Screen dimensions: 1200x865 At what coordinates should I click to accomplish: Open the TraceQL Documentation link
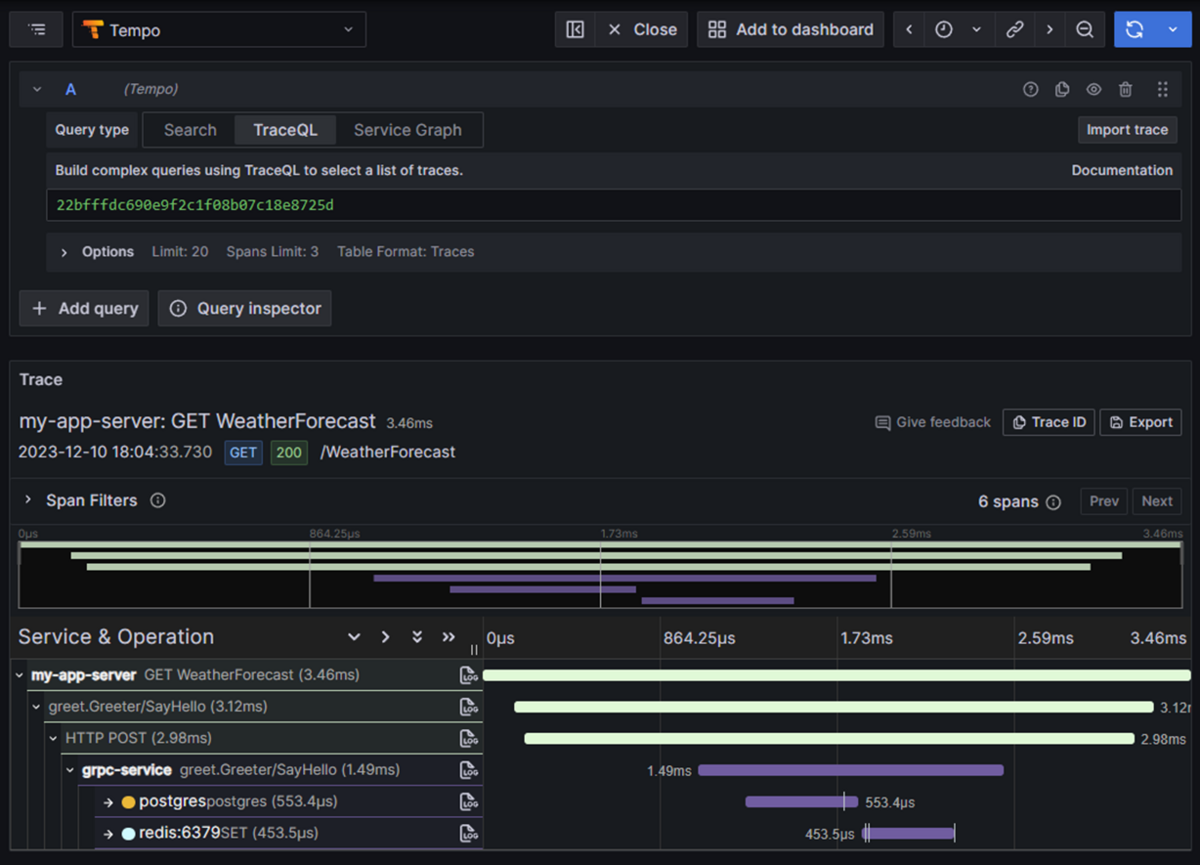click(1122, 170)
